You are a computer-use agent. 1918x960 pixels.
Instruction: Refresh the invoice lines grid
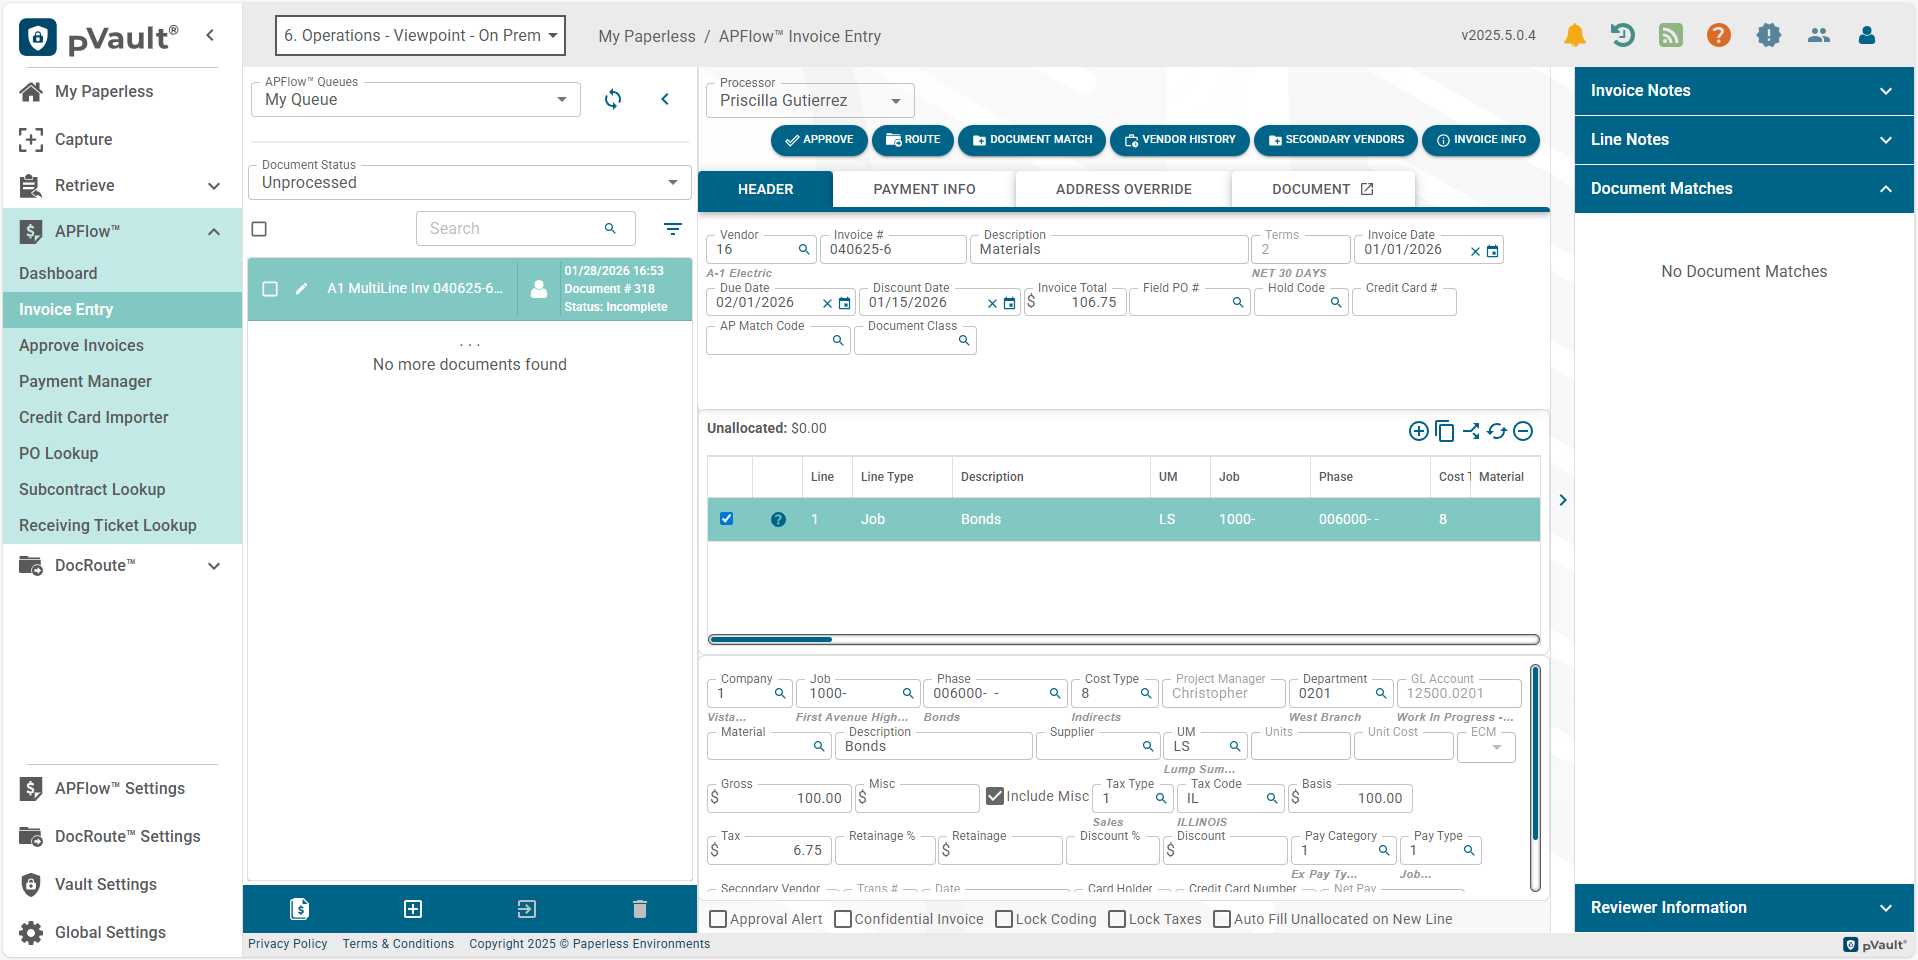1497,431
